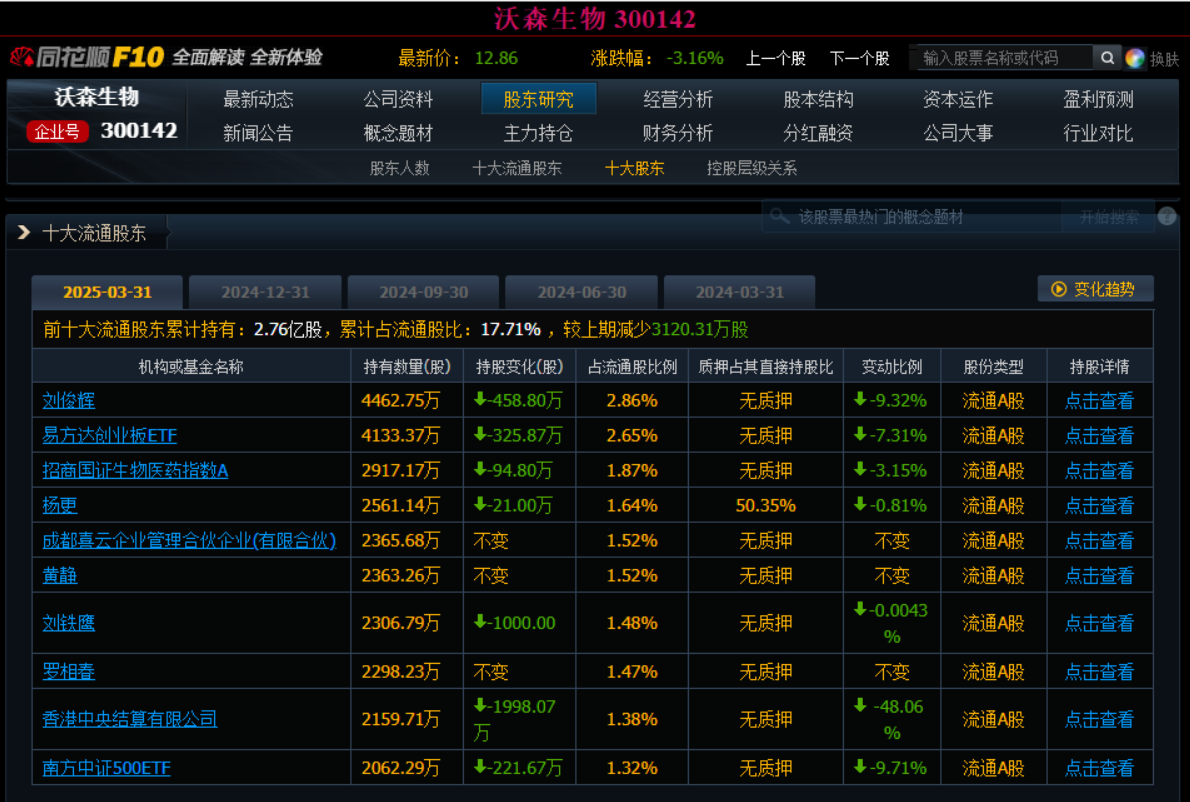1190x802 pixels.
Task: Open the 财务分析 menu
Action: (678, 134)
